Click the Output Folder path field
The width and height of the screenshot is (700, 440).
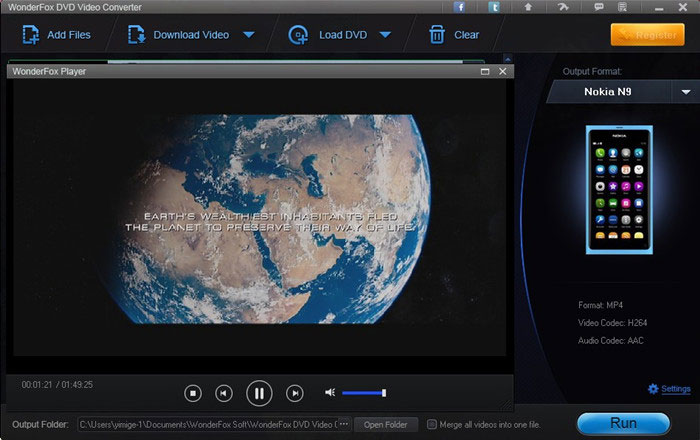click(x=208, y=424)
